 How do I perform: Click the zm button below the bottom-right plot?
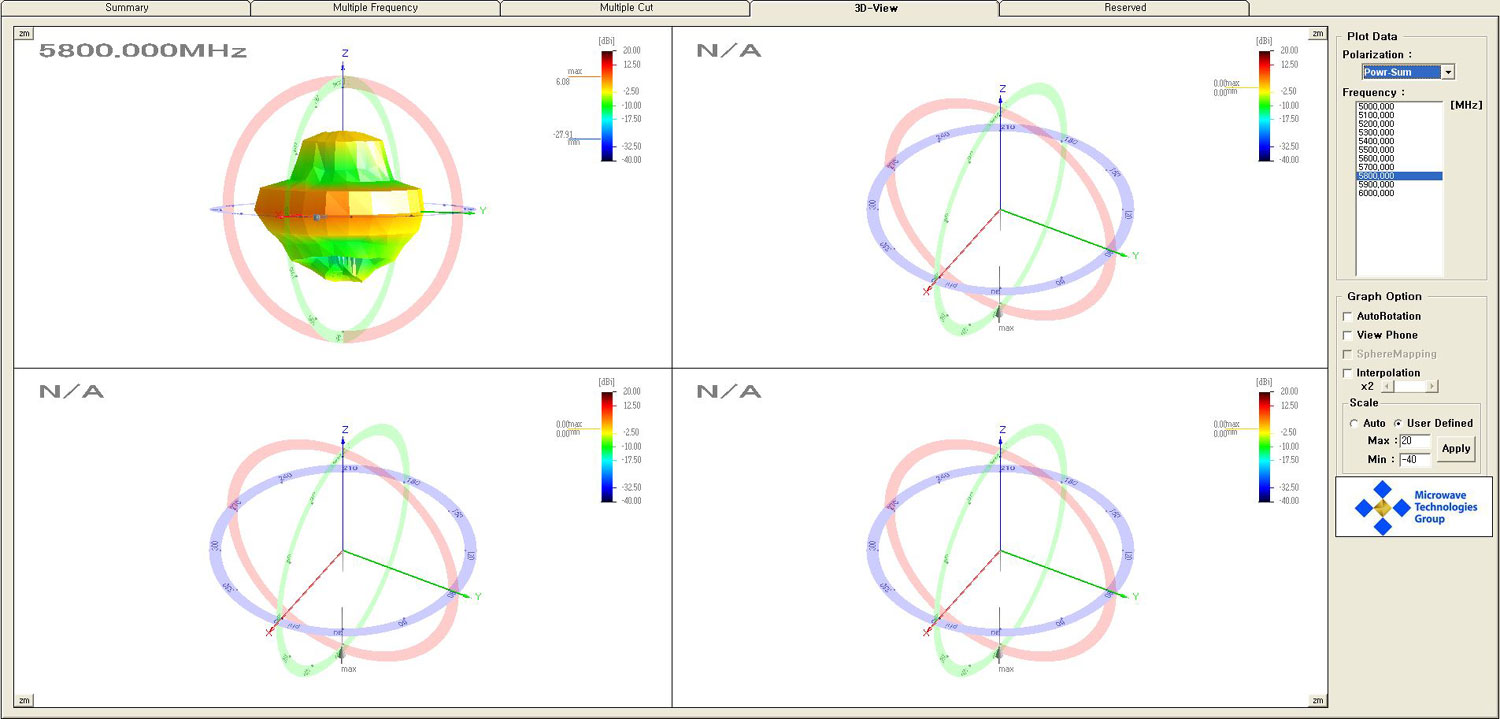pos(1317,700)
